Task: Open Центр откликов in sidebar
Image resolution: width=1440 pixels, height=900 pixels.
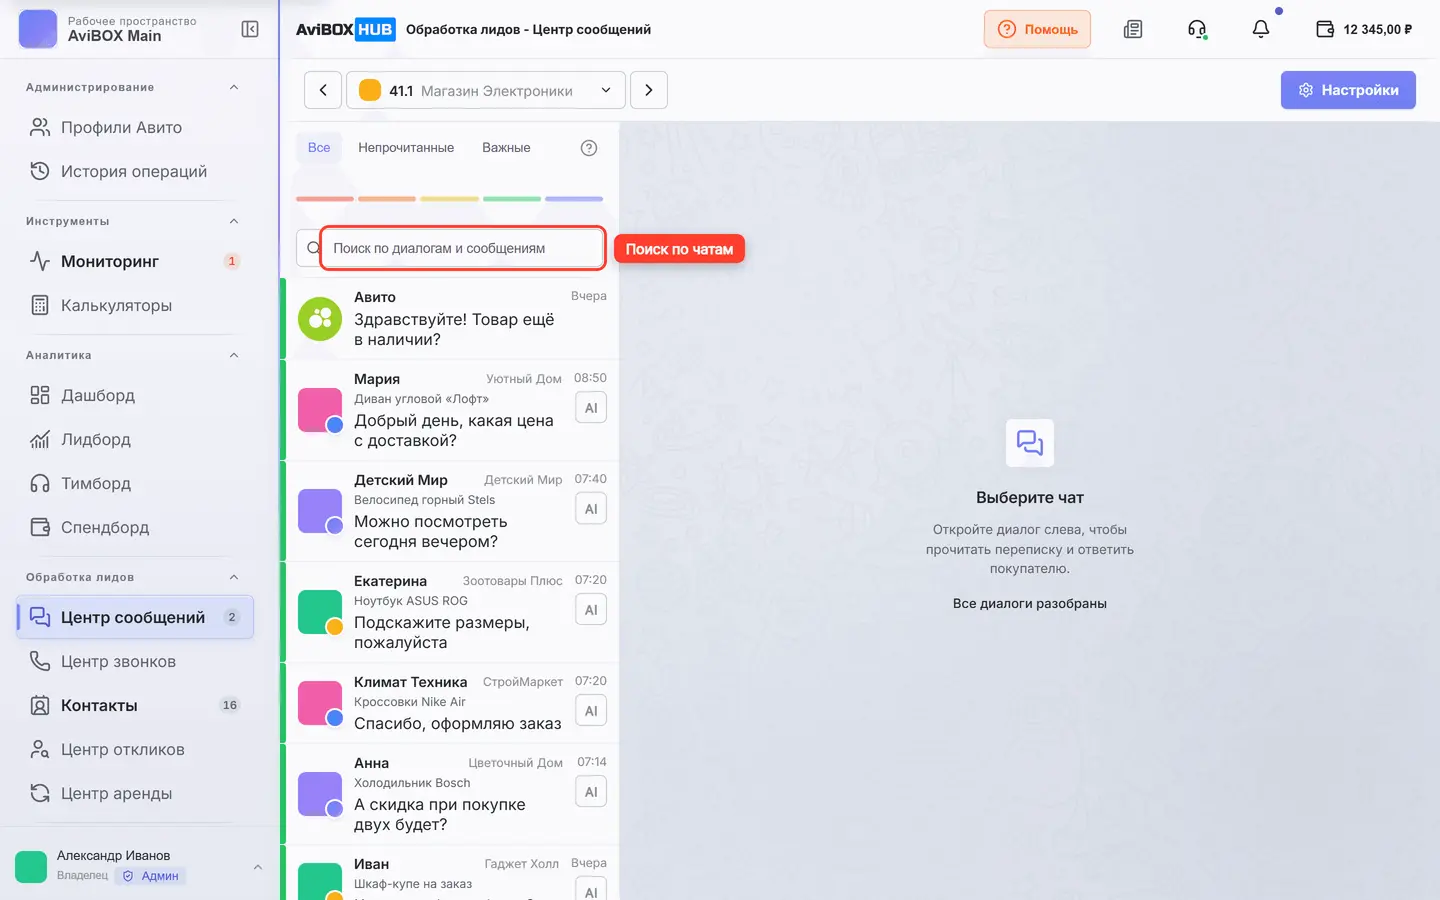Action: pyautogui.click(x=135, y=749)
